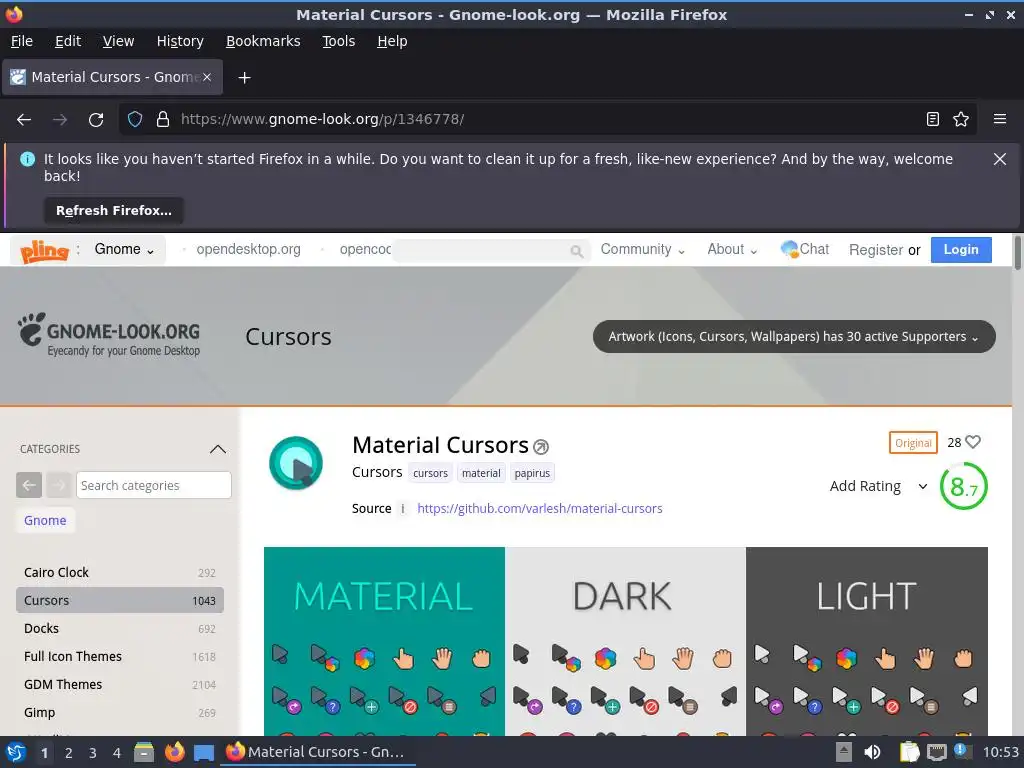Select the Gimp category
Screen dimensions: 1024x768
120,713
